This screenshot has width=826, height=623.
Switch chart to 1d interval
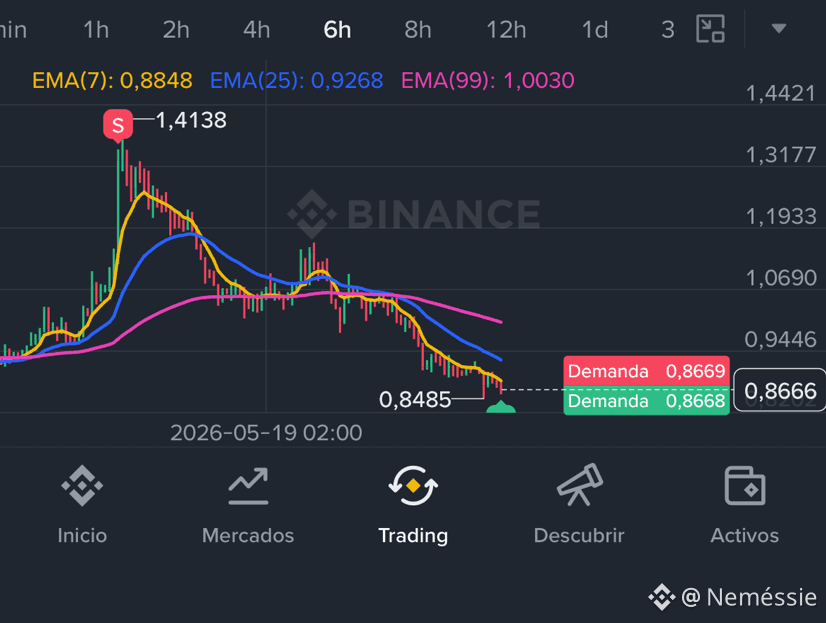[x=595, y=29]
